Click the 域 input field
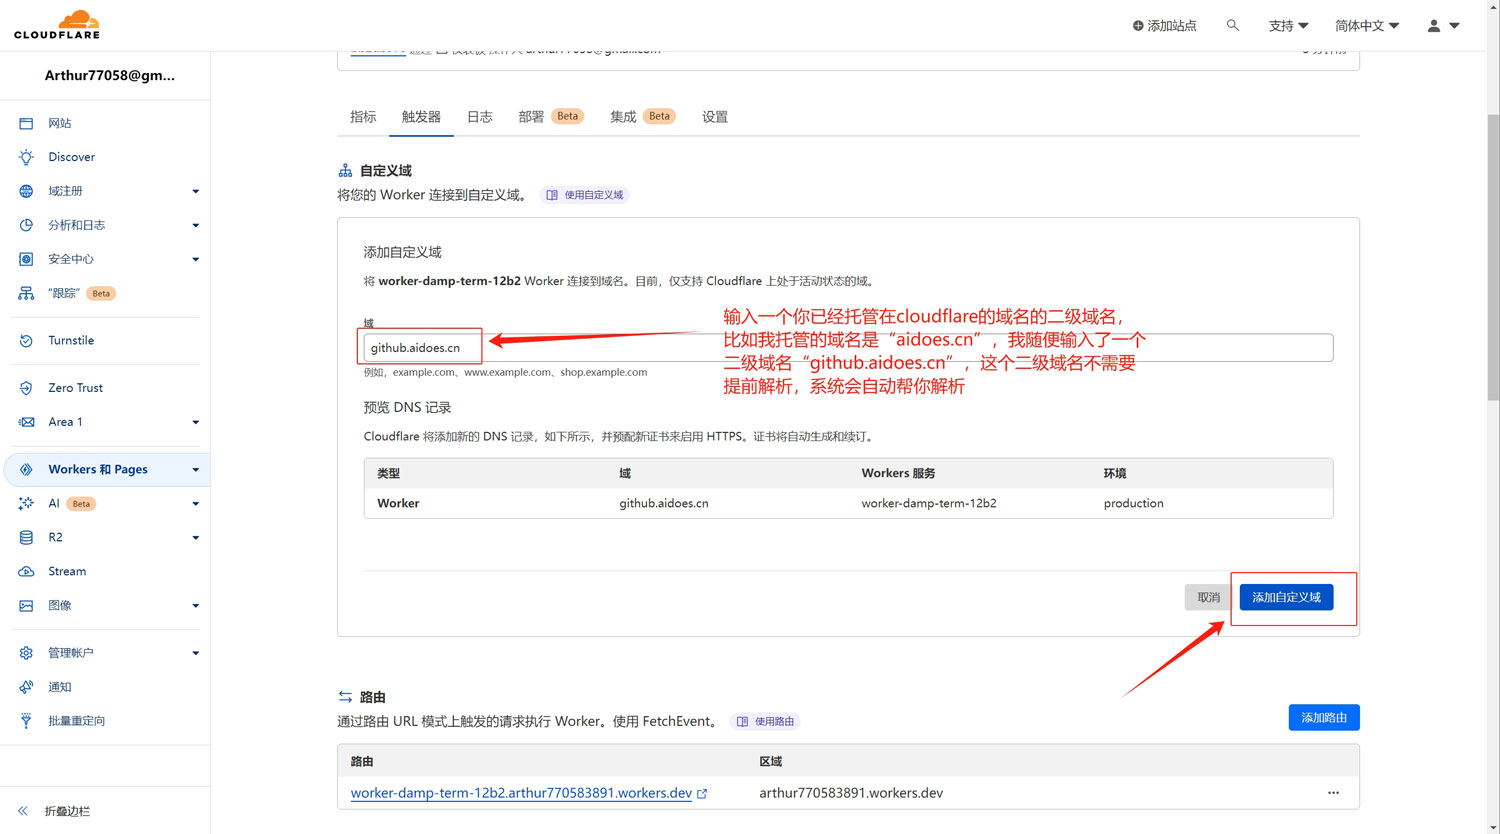1500x834 pixels. click(x=848, y=347)
